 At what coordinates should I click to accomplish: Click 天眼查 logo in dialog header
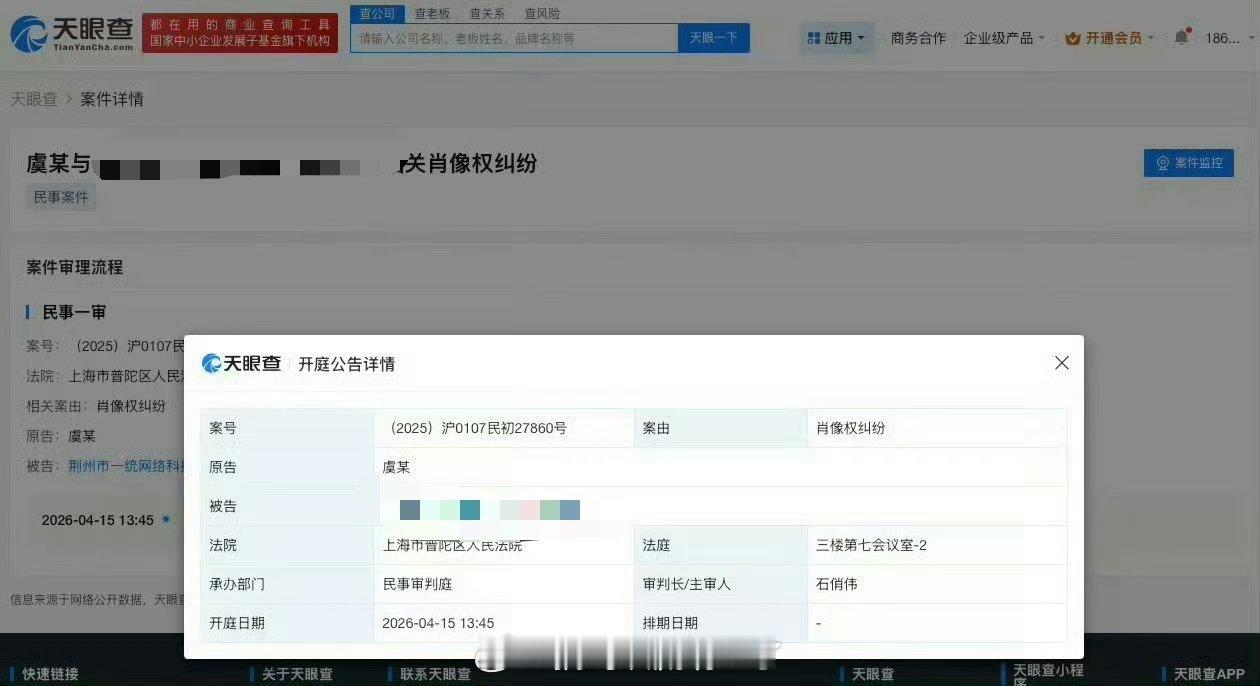[x=241, y=363]
